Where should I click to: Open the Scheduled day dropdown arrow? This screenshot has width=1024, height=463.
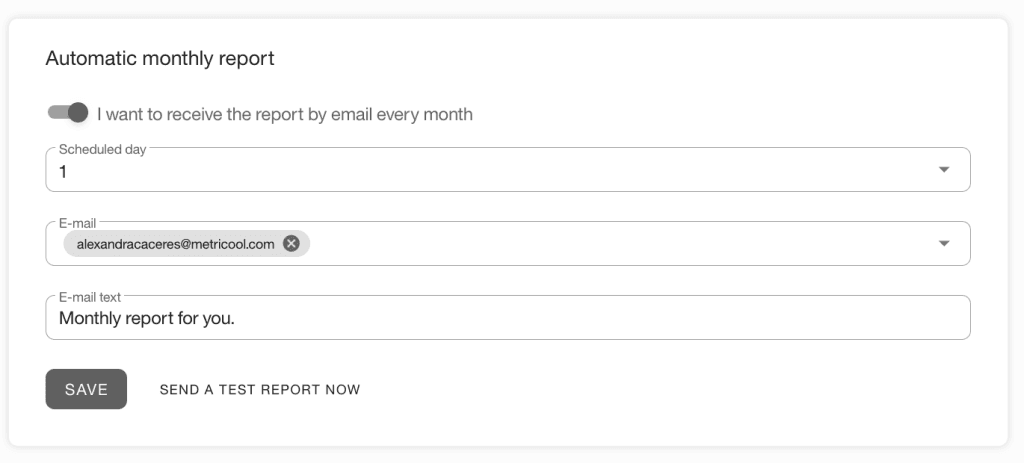click(944, 170)
